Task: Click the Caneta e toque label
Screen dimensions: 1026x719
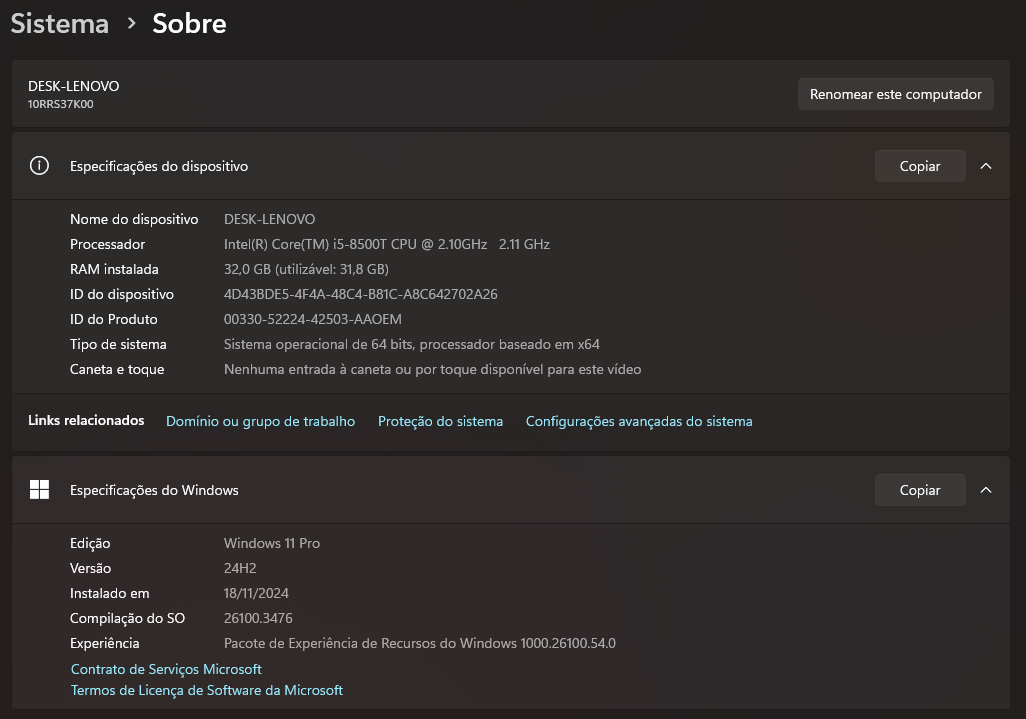Action: (117, 369)
